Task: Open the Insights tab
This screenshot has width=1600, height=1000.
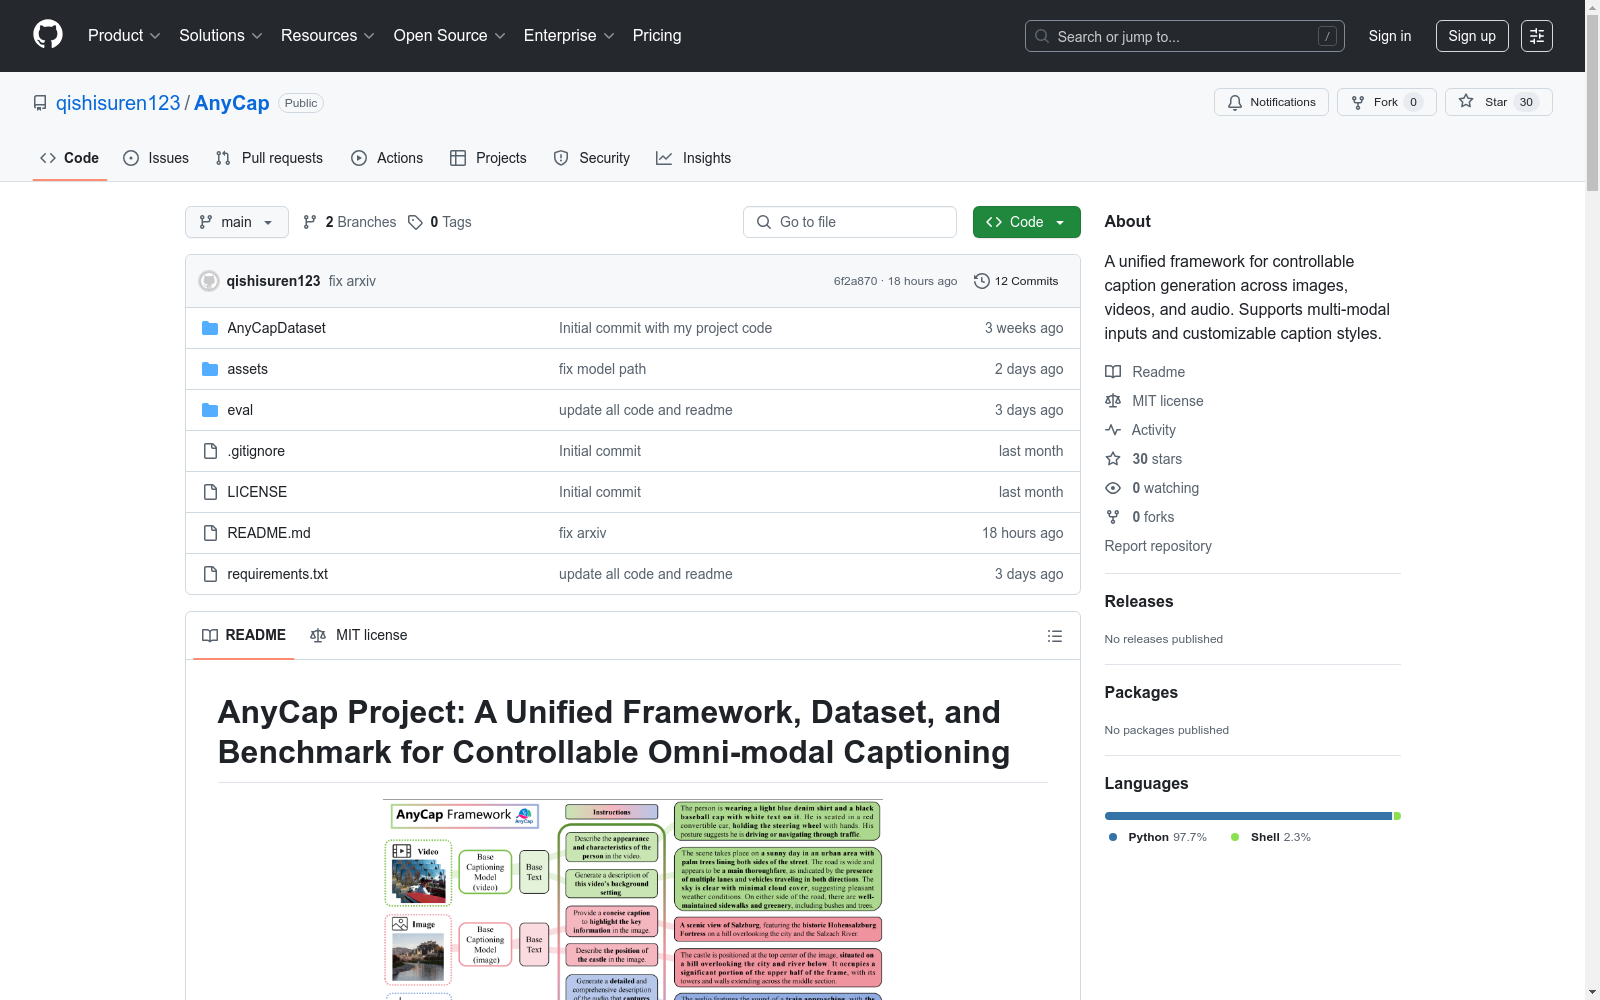Action: [693, 158]
